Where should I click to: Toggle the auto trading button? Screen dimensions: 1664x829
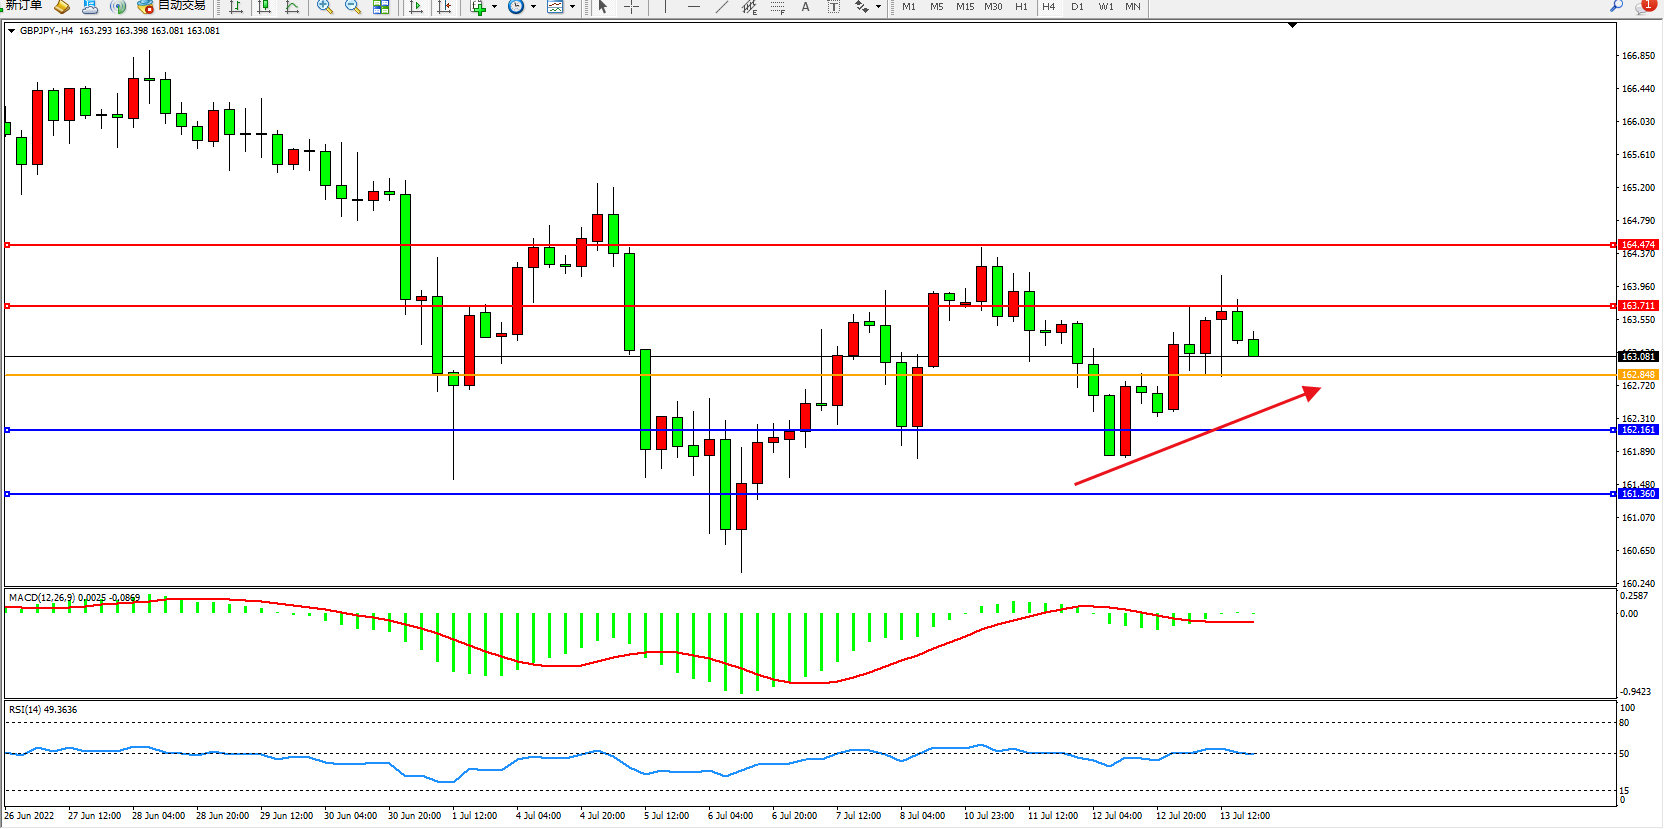pyautogui.click(x=171, y=6)
